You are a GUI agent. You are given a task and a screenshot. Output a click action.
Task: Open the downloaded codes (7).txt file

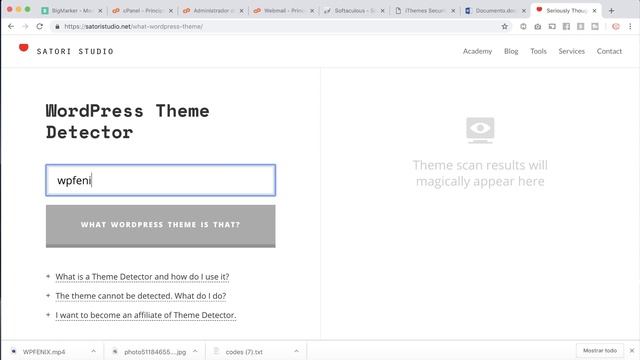(244, 351)
